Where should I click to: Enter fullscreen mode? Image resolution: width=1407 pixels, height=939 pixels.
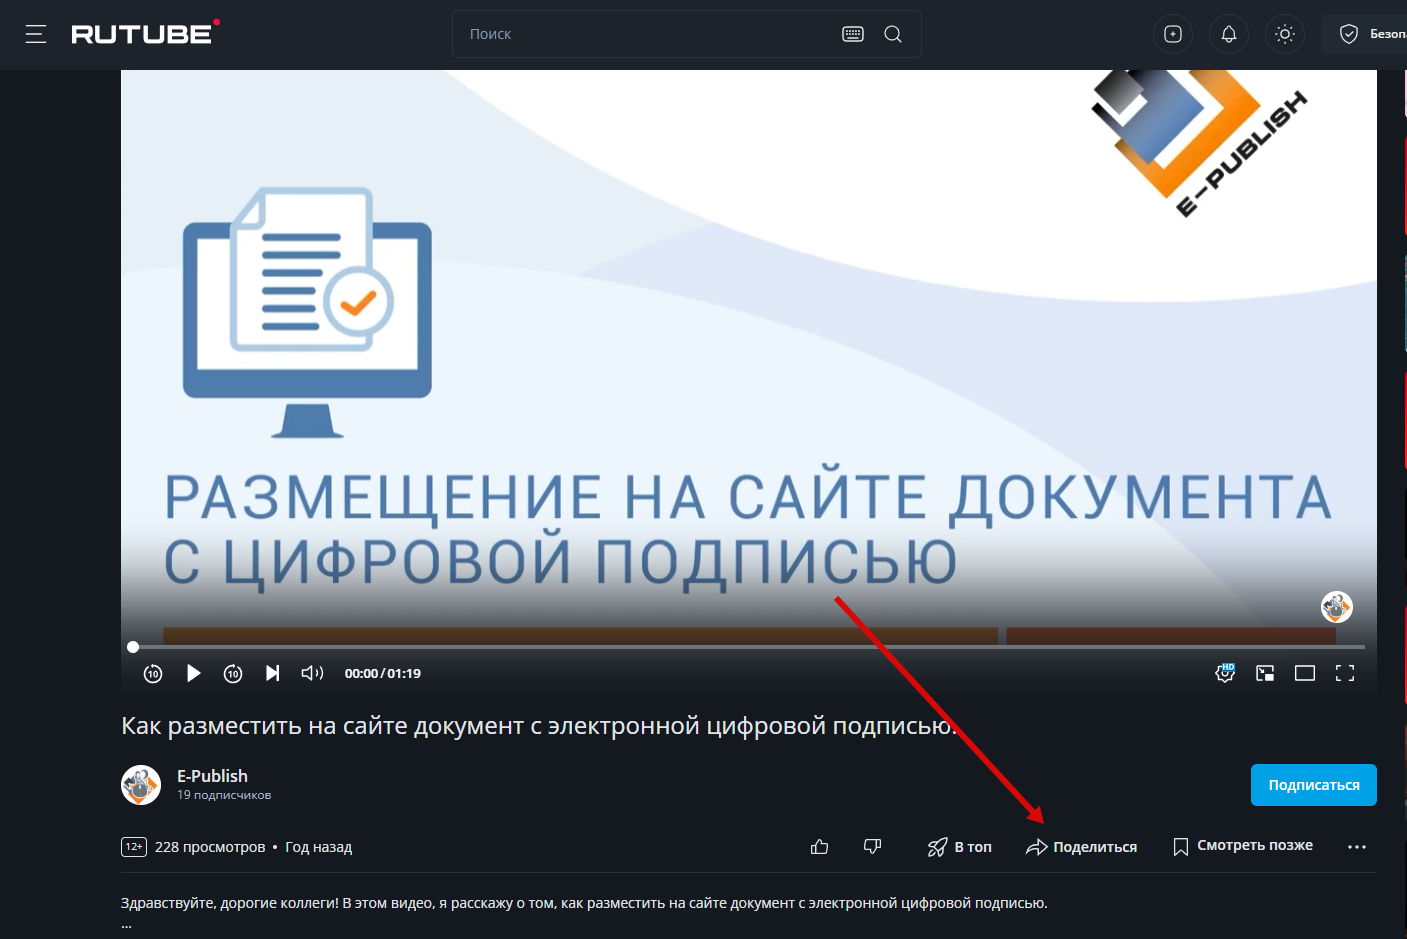(1345, 673)
